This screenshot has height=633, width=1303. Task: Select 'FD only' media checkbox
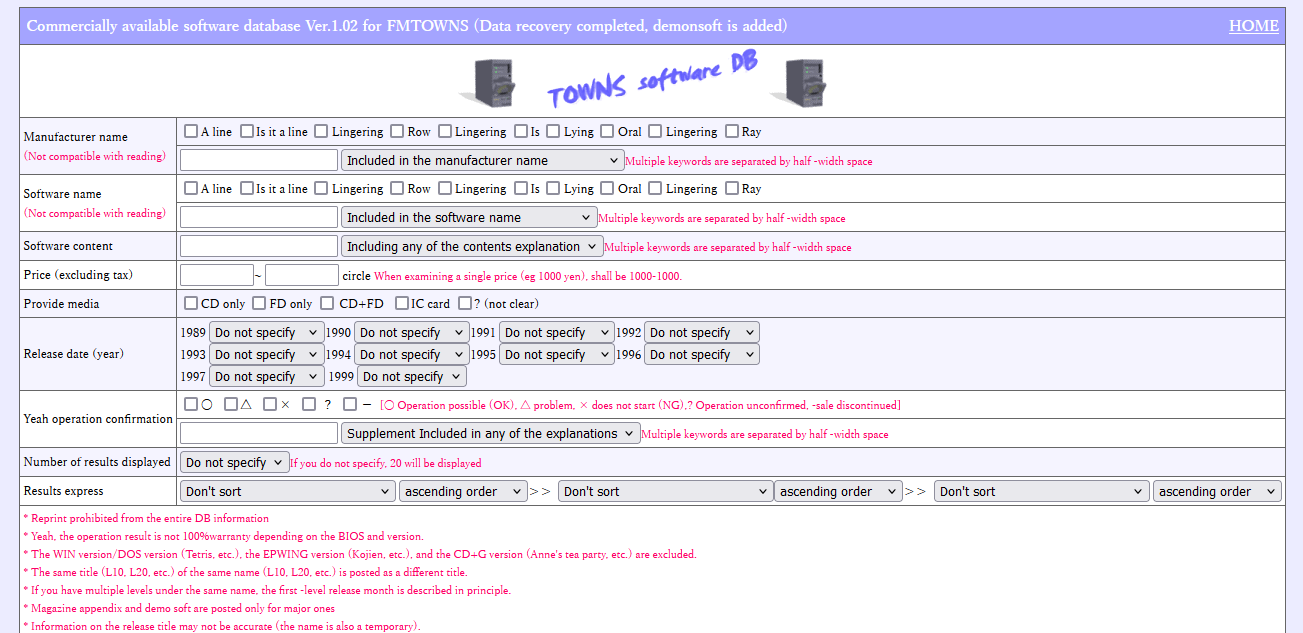[x=259, y=303]
